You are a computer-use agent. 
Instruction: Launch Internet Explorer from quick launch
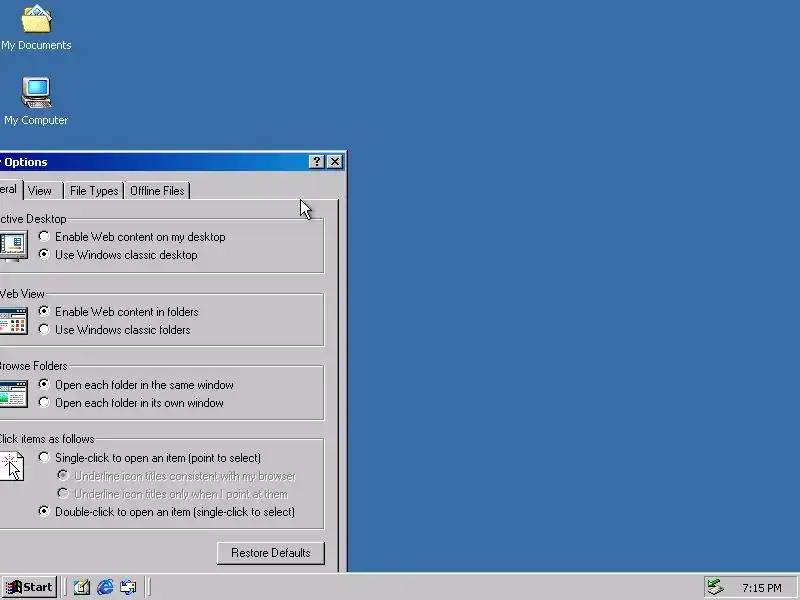click(105, 587)
